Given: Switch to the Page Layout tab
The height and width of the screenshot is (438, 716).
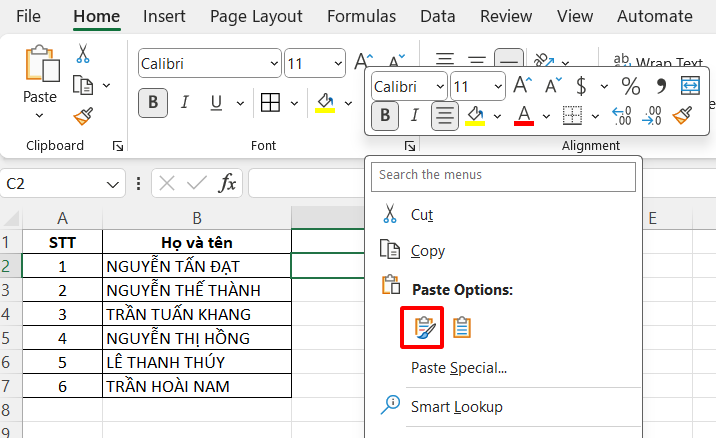Looking at the screenshot, I should 256,16.
